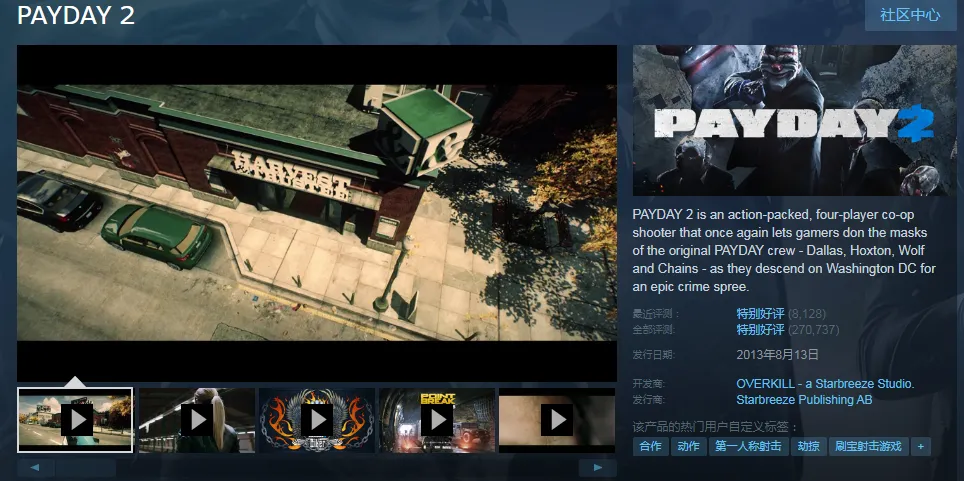Play the second video with the blonde character
964x481 pixels.
pyautogui.click(x=196, y=420)
